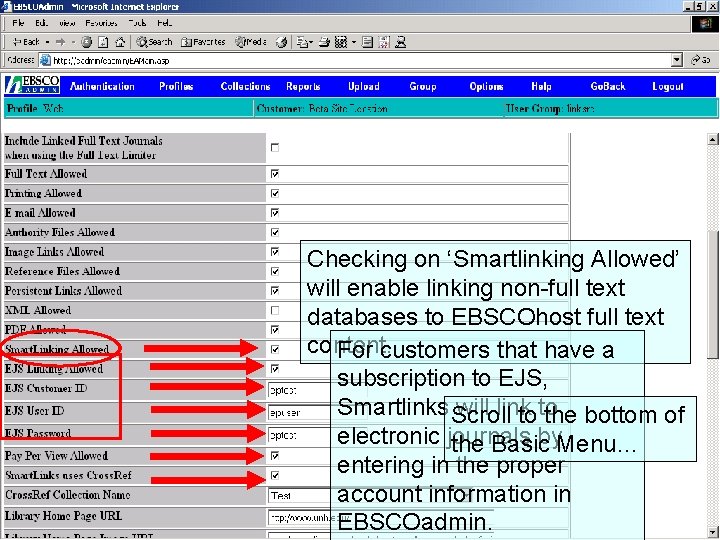720x540 pixels.
Task: Toggle the EJS Linking Allowed checkbox
Action: pyautogui.click(x=275, y=369)
